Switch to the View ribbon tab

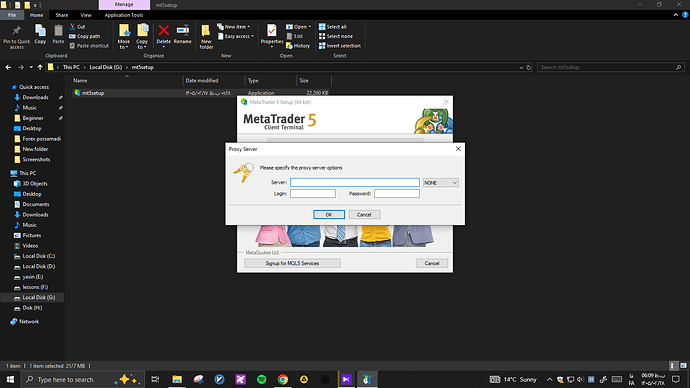point(86,15)
